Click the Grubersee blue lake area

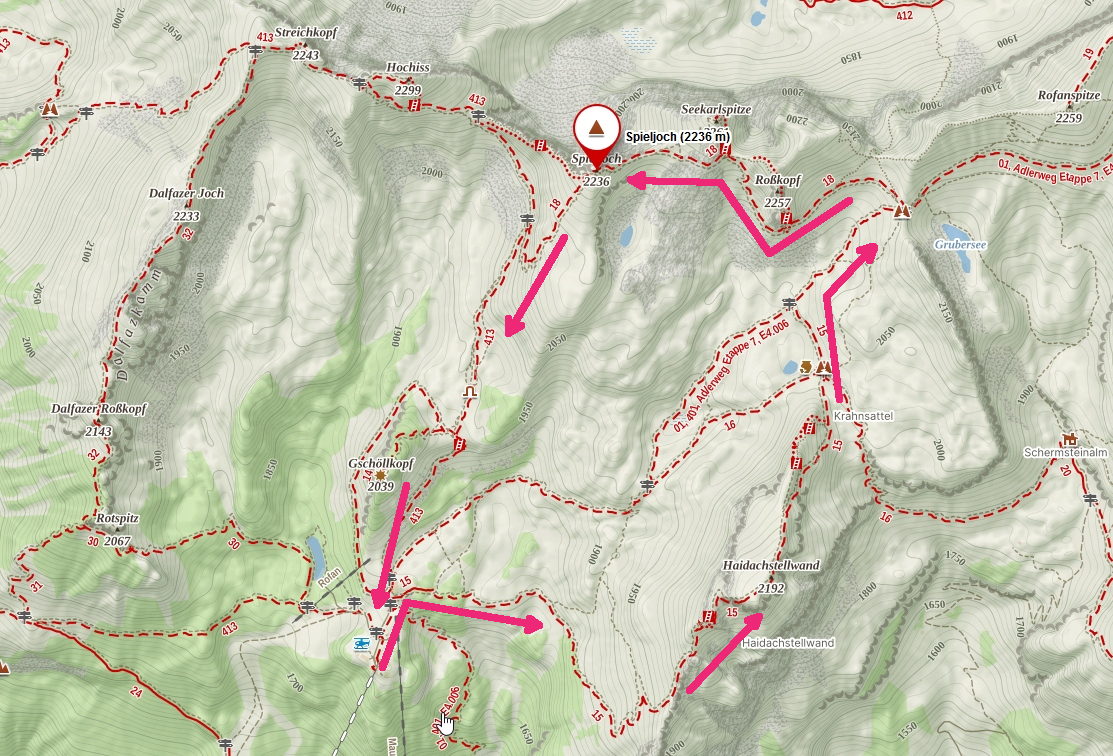pyautogui.click(x=958, y=246)
